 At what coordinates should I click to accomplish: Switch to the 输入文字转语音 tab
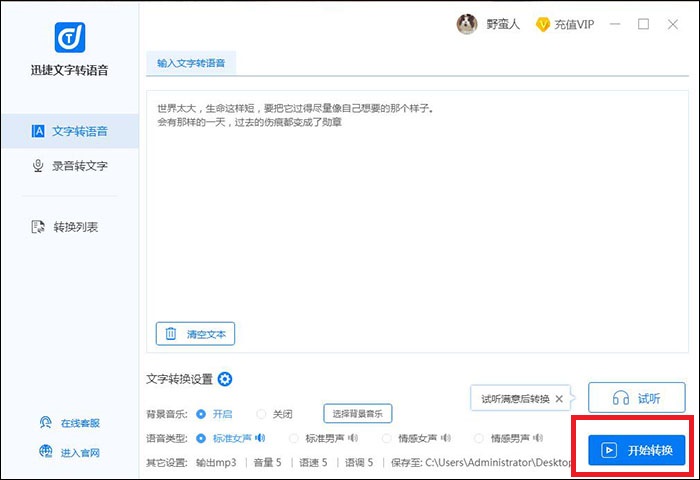tap(191, 63)
